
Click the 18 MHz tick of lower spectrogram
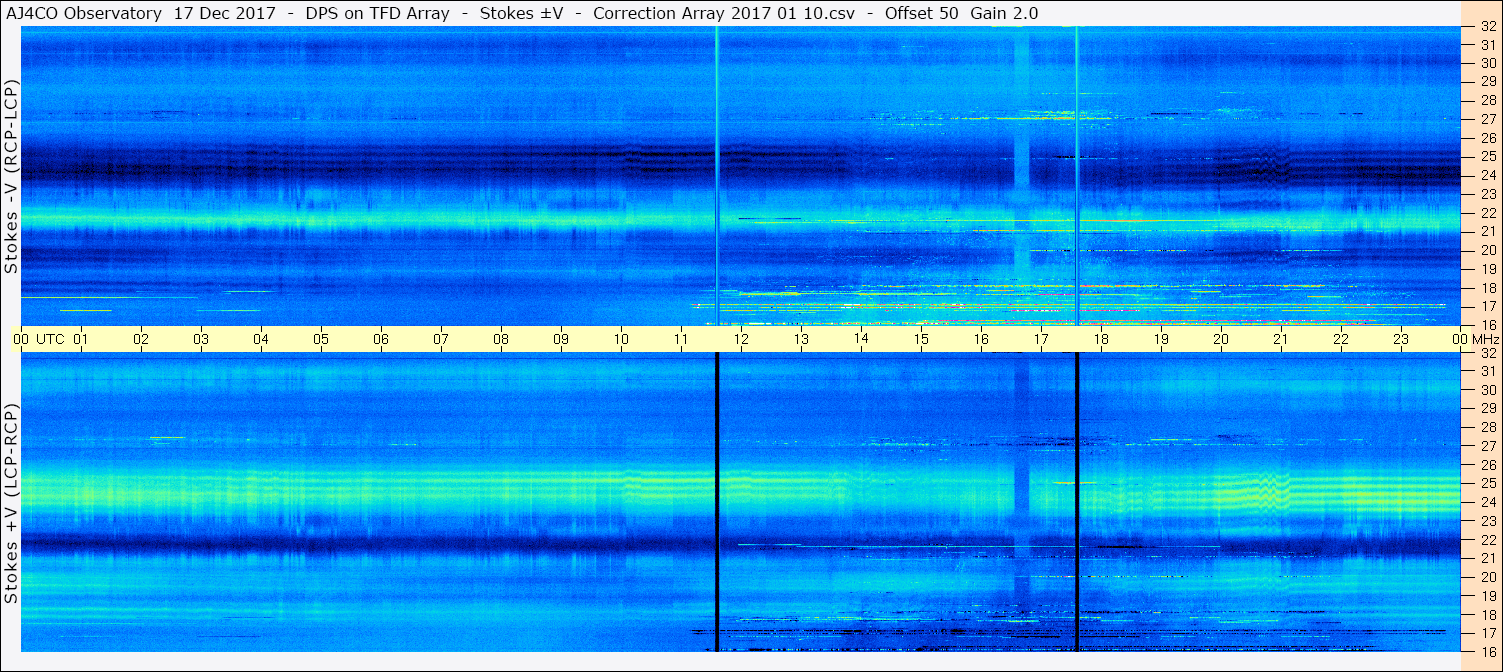[x=1487, y=614]
